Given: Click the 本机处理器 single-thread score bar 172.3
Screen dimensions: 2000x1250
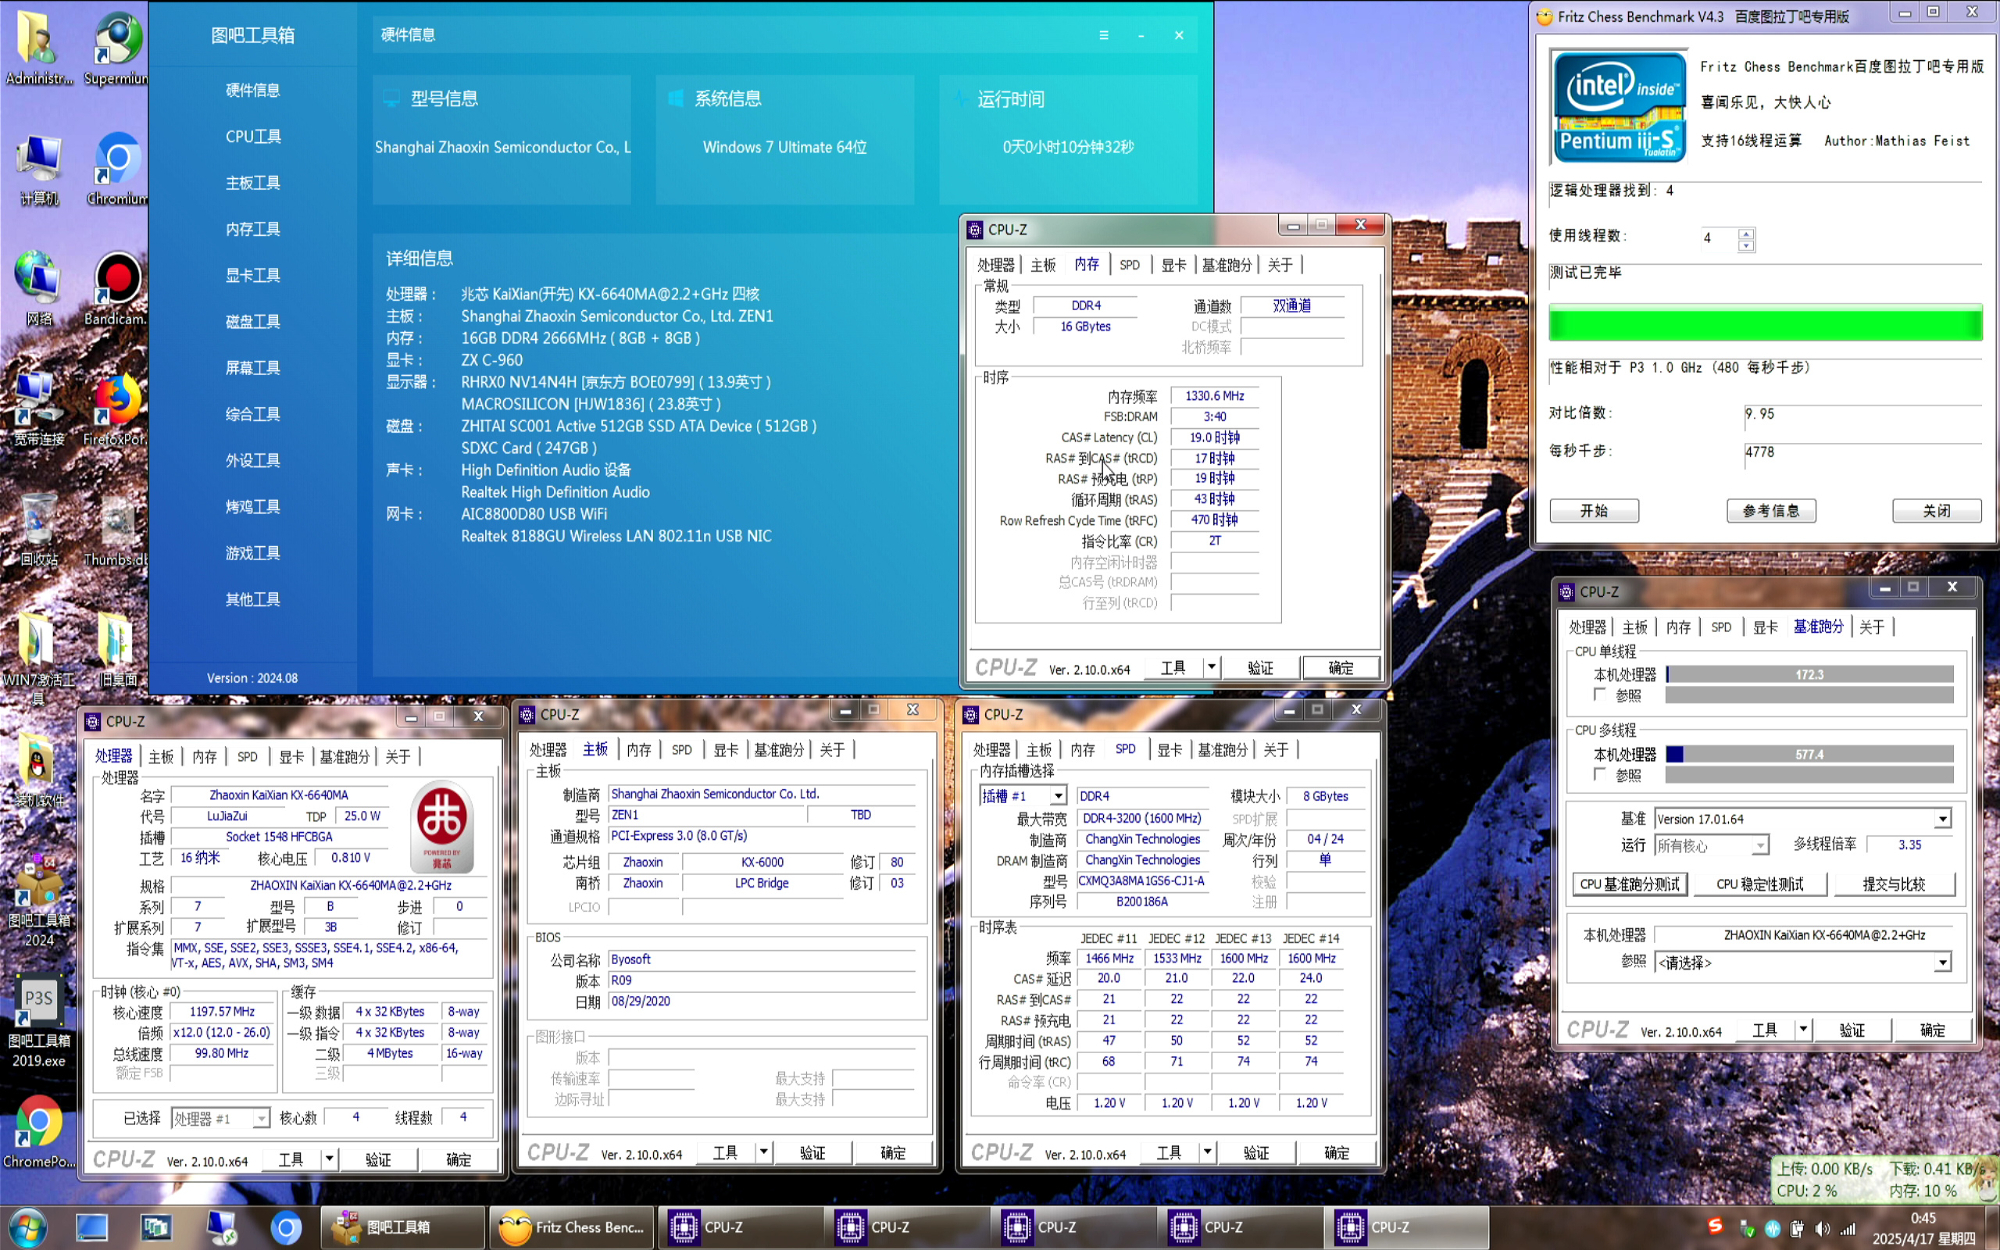Looking at the screenshot, I should coord(1809,675).
